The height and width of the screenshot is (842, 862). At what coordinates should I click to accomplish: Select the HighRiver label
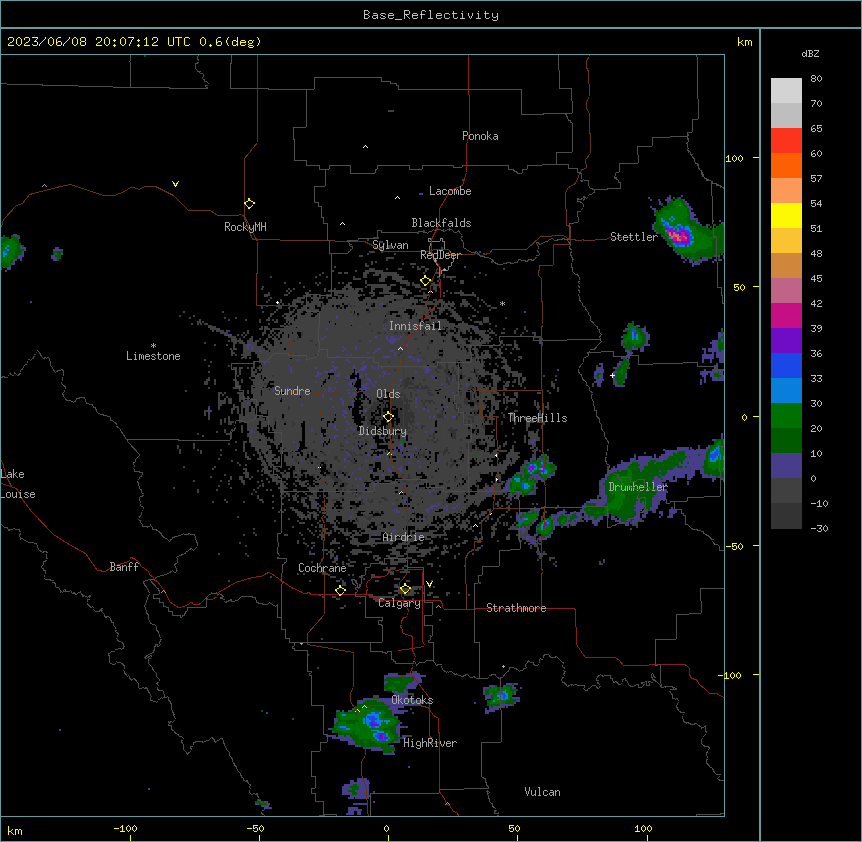click(x=430, y=743)
